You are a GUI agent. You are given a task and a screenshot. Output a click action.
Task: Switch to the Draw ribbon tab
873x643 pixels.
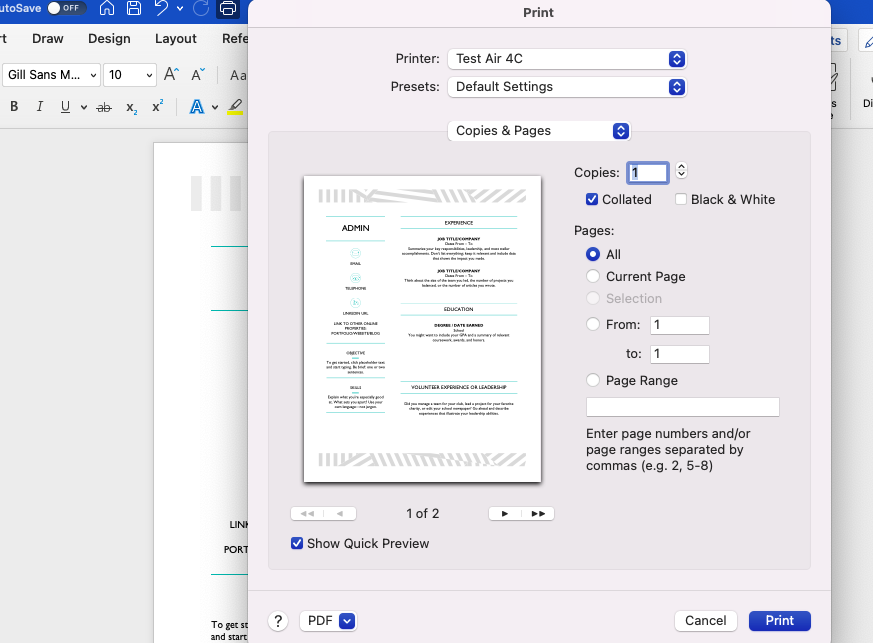(47, 38)
